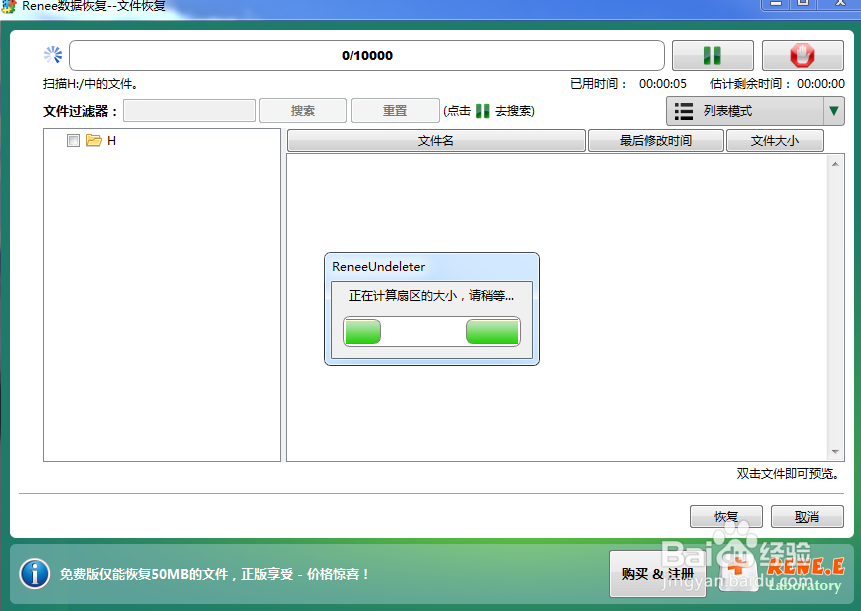This screenshot has width=861, height=611.
Task: Click the 免费版仅能恢复50MB的文件 banner text
Action: coord(215,574)
